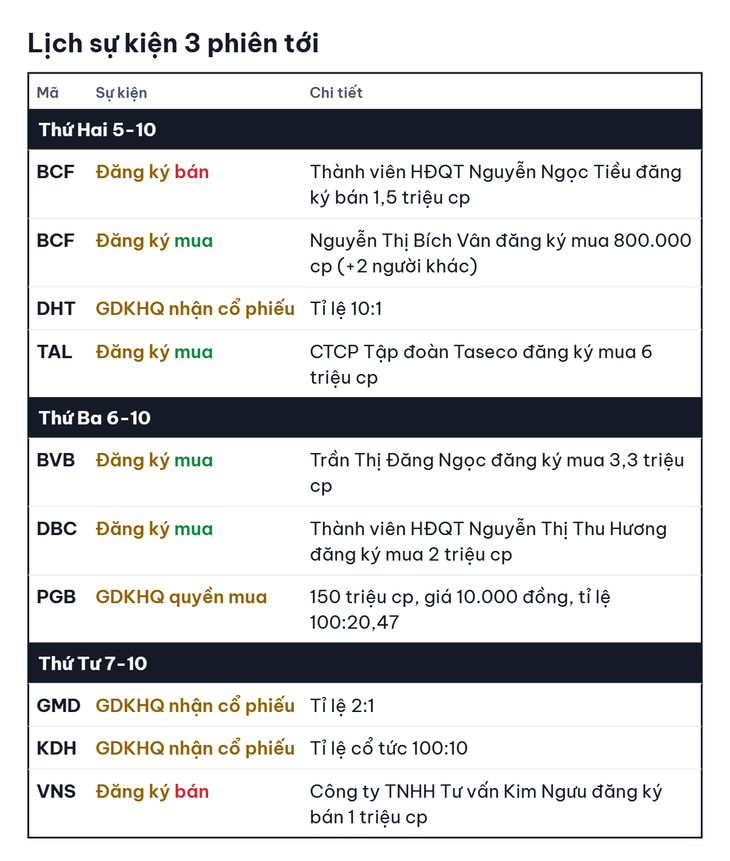The height and width of the screenshot is (861, 730).
Task: Click the Lịch sự kiện 3 phiên tới title
Action: point(173,44)
